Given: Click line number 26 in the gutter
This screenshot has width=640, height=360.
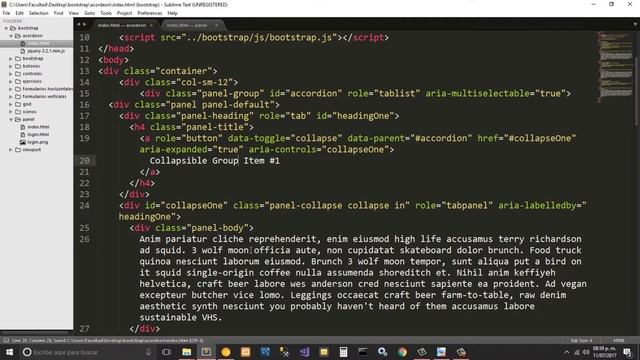Looking at the screenshot, I should 84,239.
